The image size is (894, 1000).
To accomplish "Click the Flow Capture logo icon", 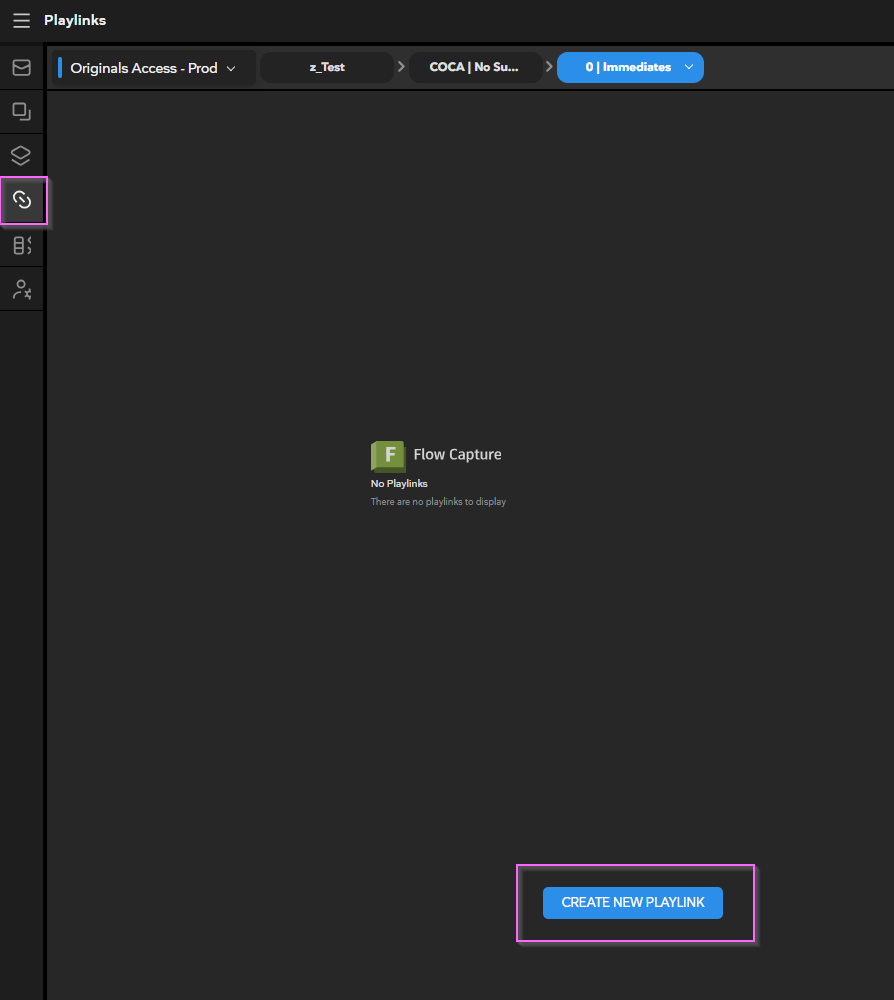I will tap(388, 456).
